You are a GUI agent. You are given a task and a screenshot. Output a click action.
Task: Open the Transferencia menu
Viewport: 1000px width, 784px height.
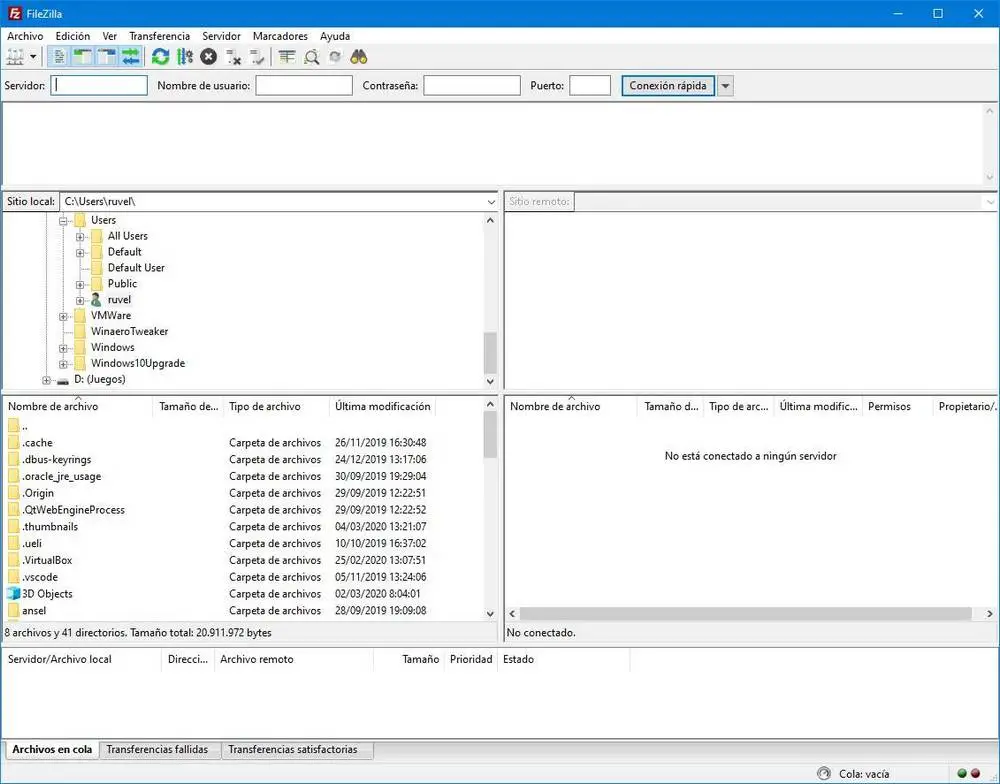click(159, 36)
